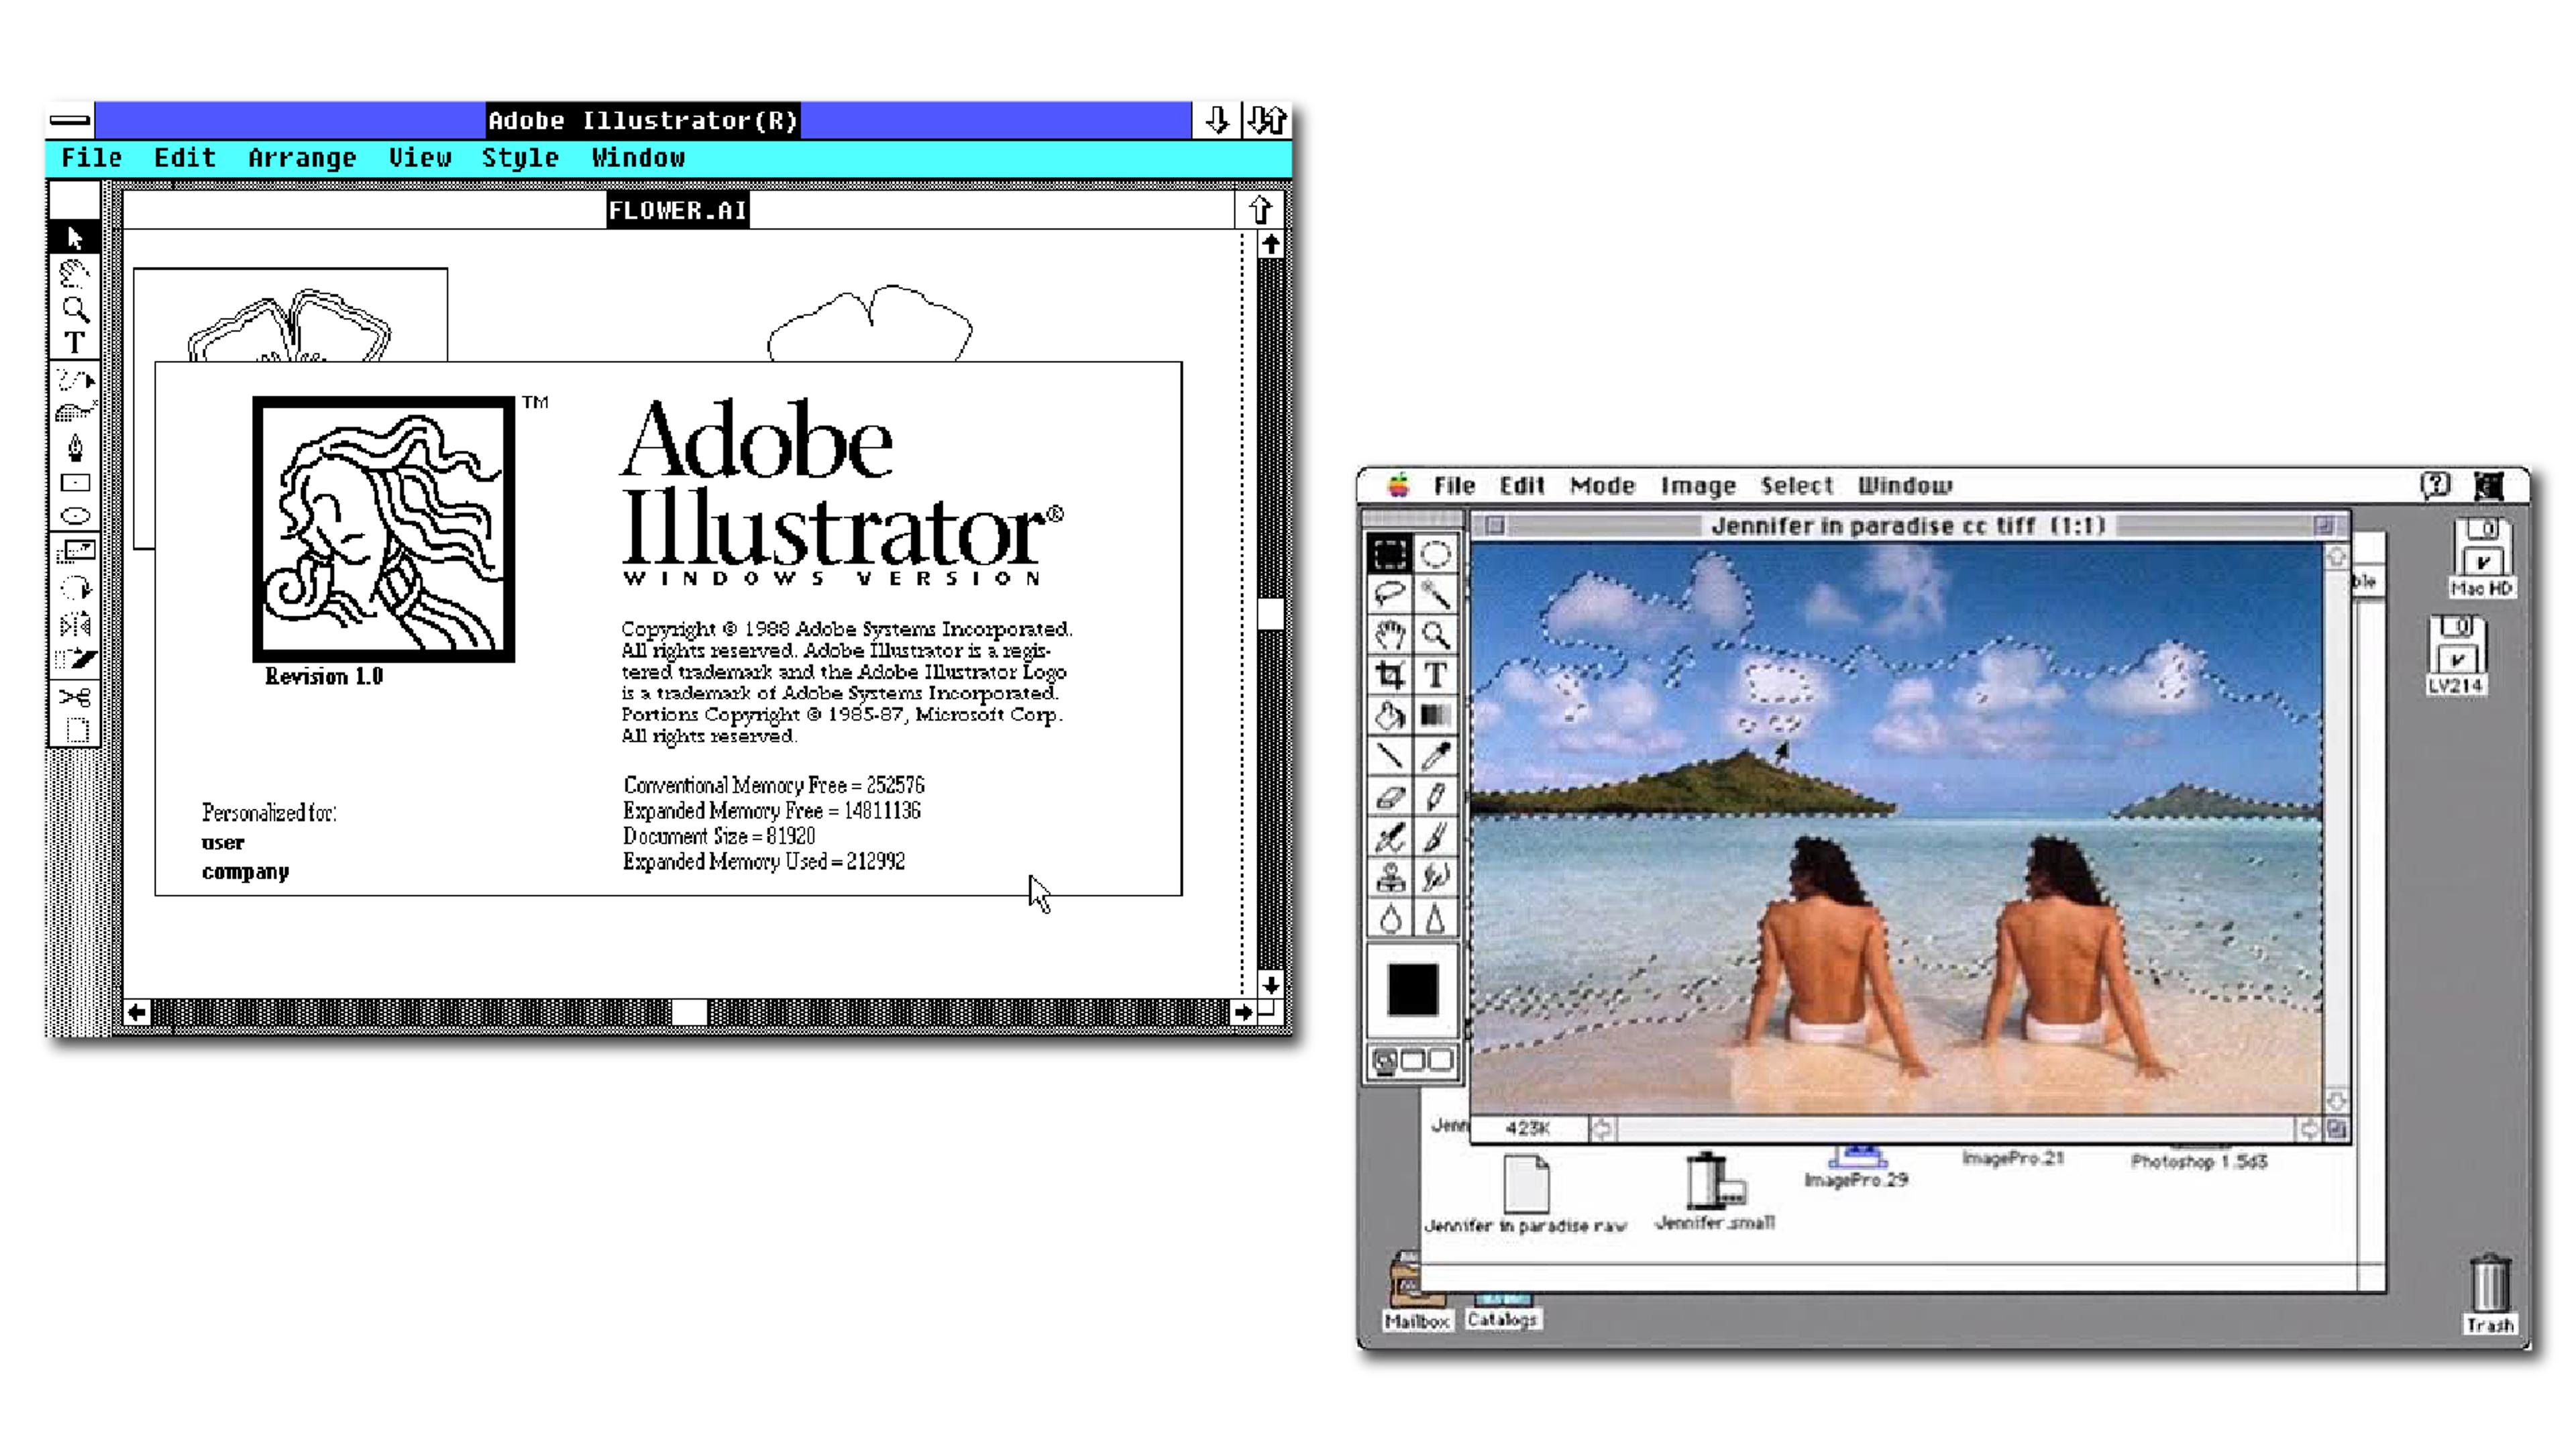Screen dimensions: 2576x1450
Task: Click Illustrator vertical scrollbar up arrow
Action: pos(1270,245)
